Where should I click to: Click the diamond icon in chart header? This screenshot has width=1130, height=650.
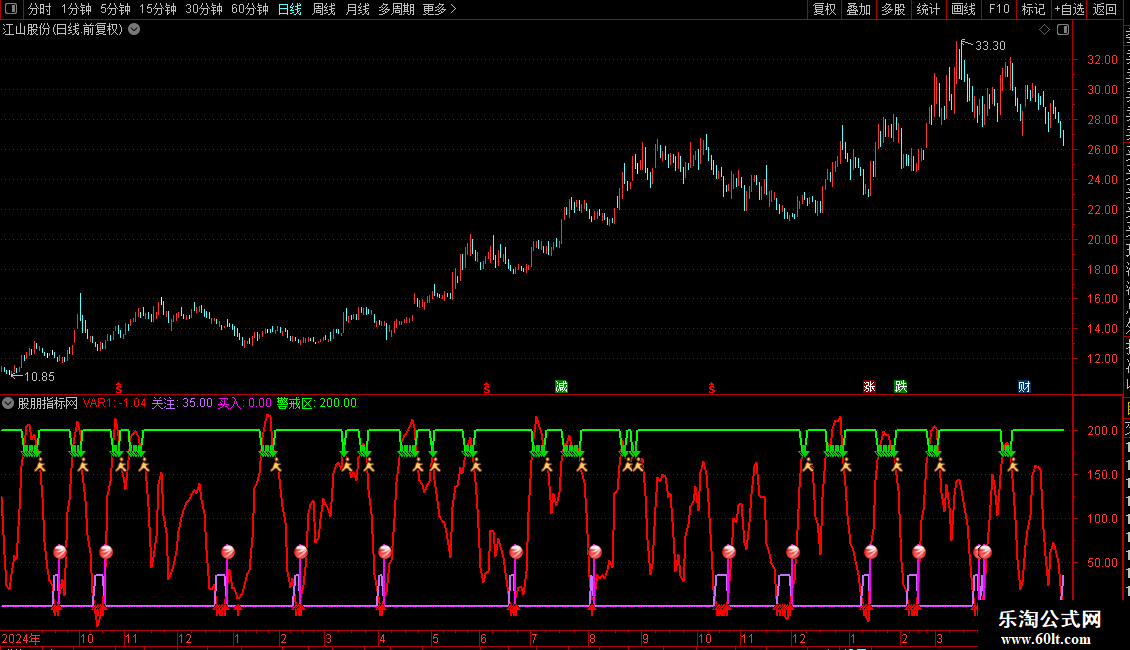click(1044, 30)
